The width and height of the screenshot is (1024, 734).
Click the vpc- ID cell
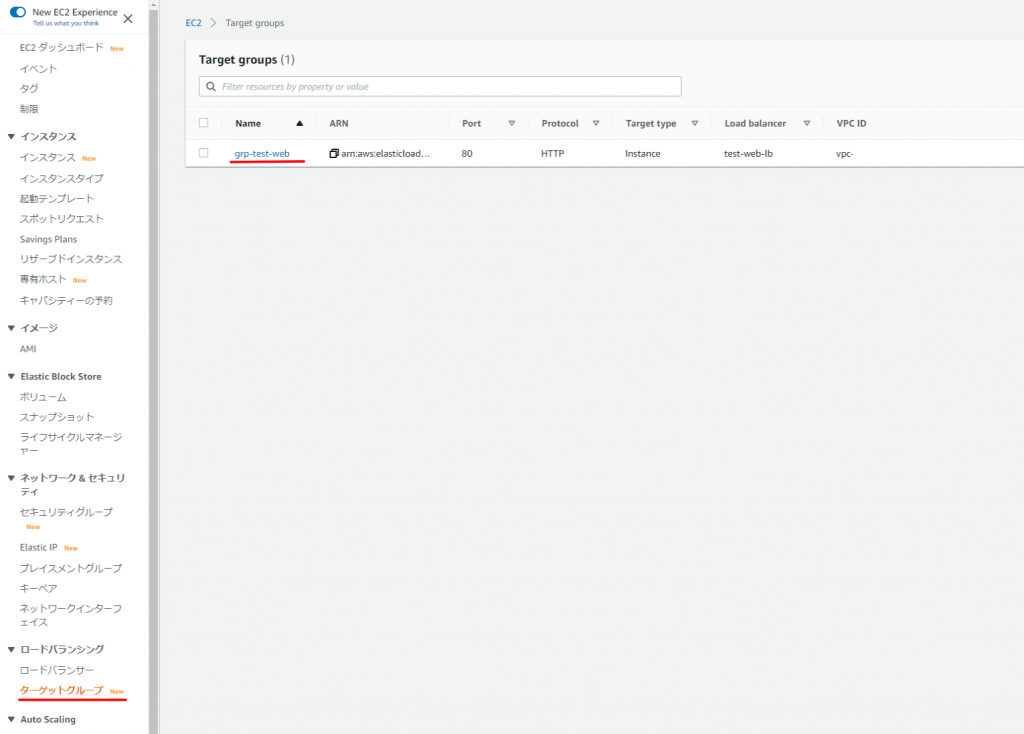point(844,153)
